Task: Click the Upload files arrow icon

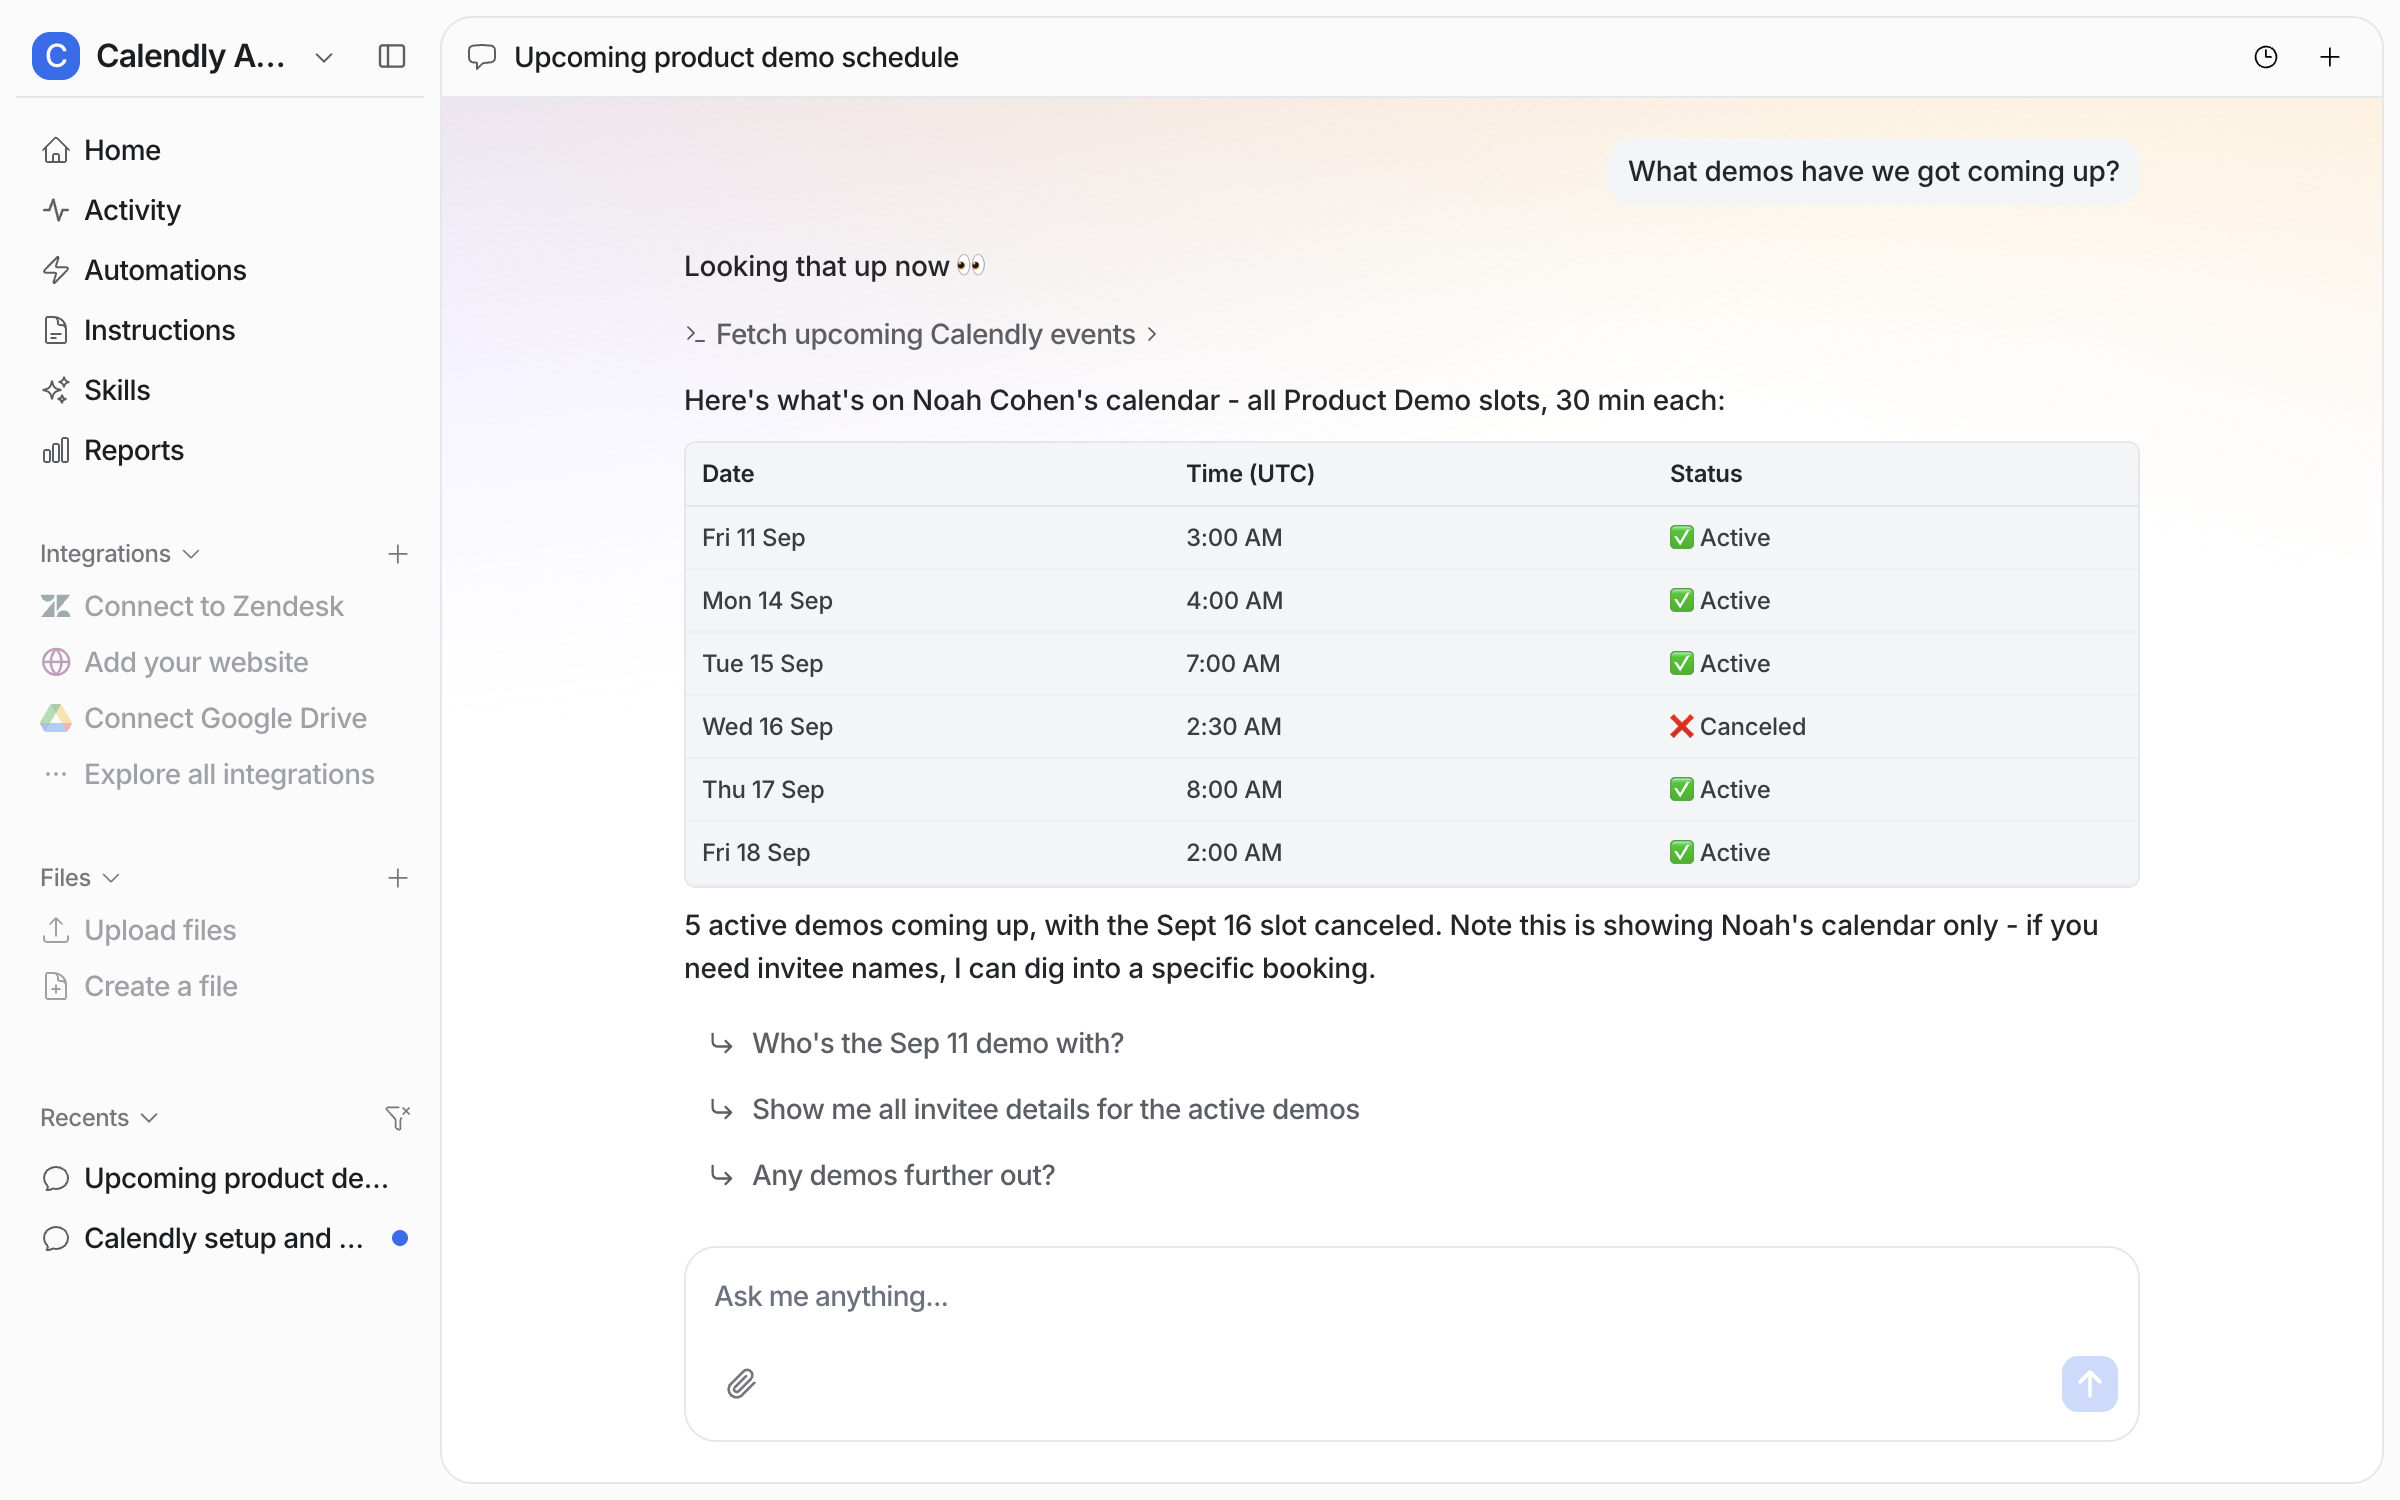Action: tap(56, 930)
